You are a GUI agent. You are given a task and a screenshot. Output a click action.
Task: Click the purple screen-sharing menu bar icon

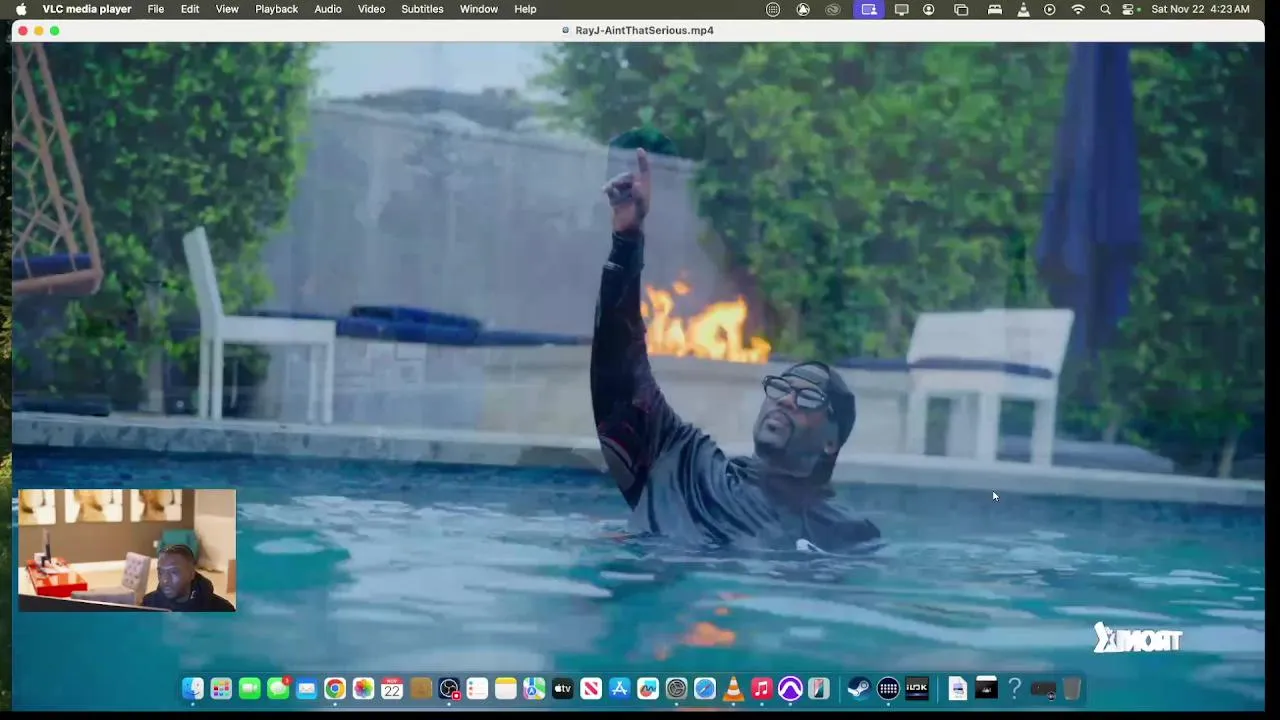tap(869, 9)
